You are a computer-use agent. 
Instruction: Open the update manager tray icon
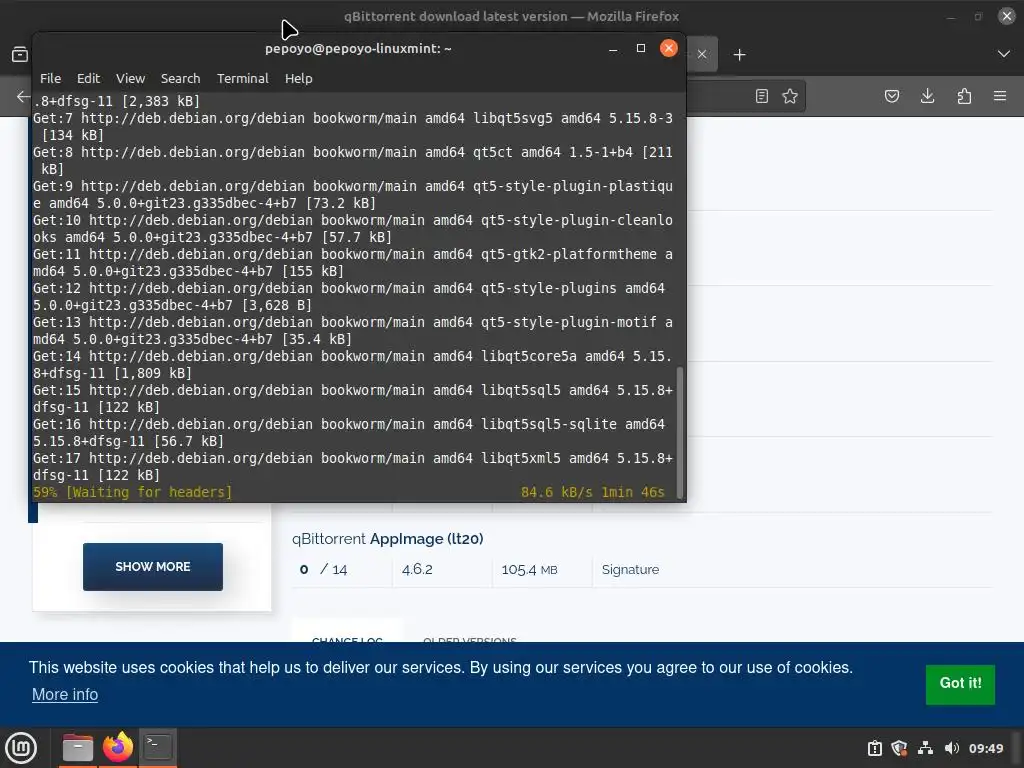pyautogui.click(x=874, y=748)
